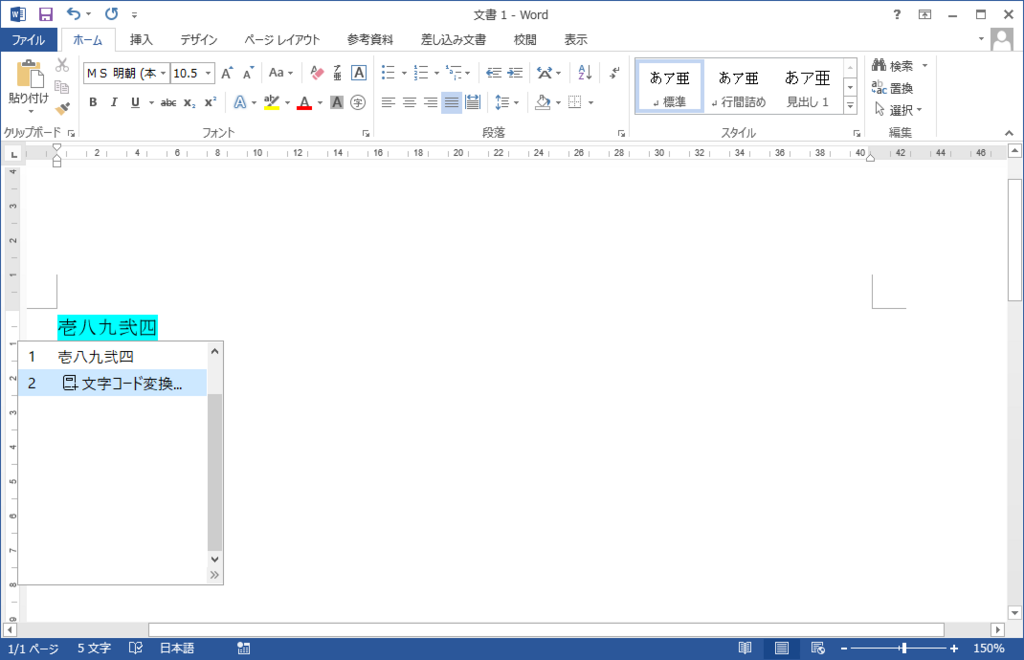Decrease font size with the shrink font icon
The height and width of the screenshot is (660, 1024).
248,73
